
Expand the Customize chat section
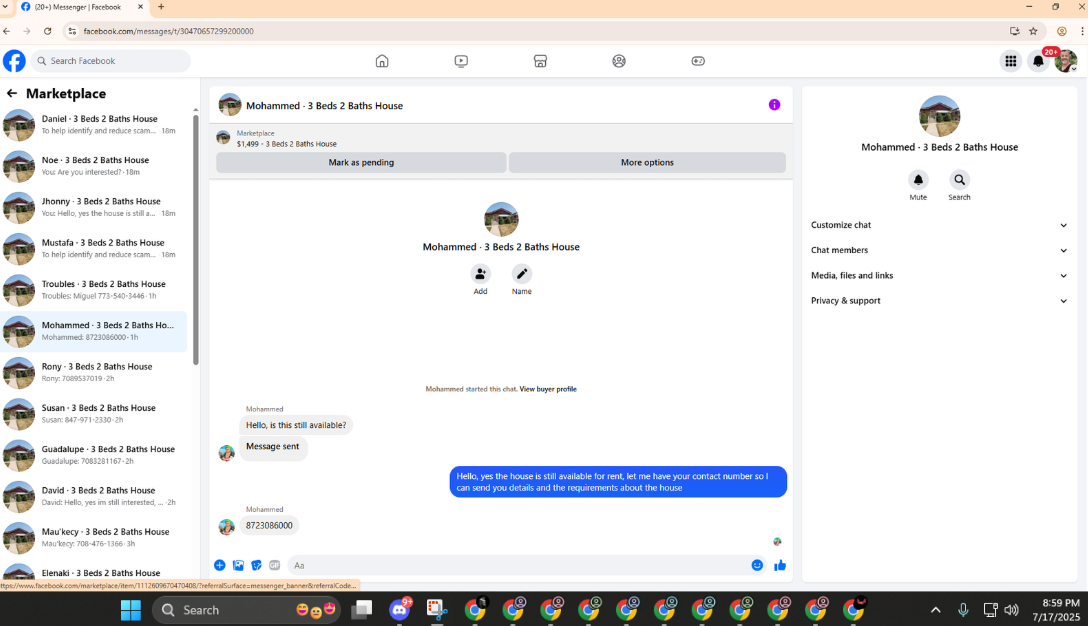pos(939,225)
